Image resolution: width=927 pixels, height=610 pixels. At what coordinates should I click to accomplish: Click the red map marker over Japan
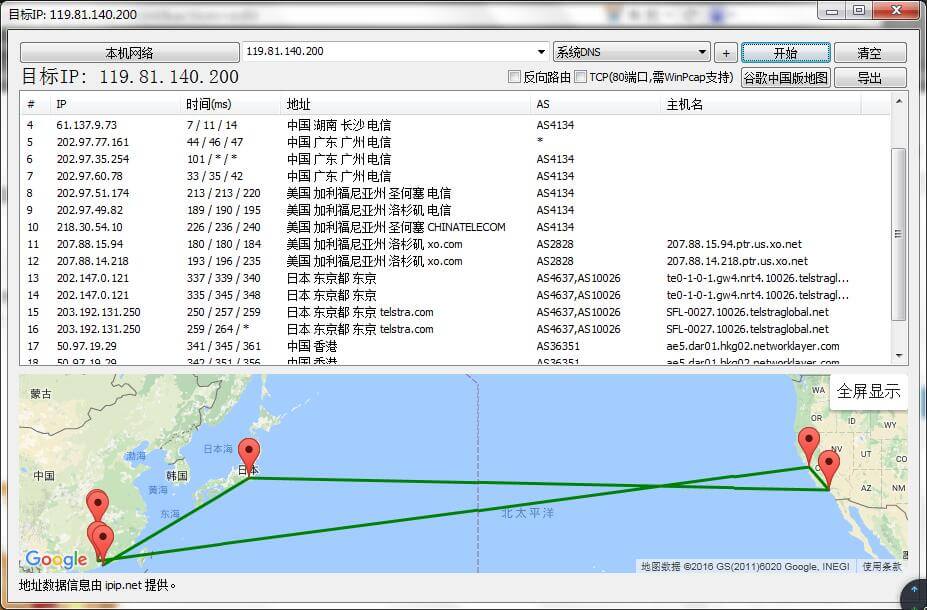point(248,455)
